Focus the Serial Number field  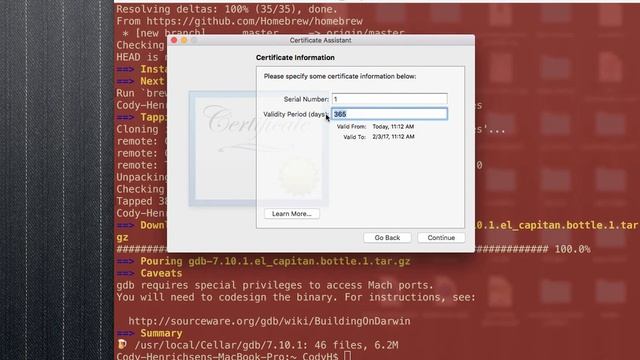click(389, 99)
